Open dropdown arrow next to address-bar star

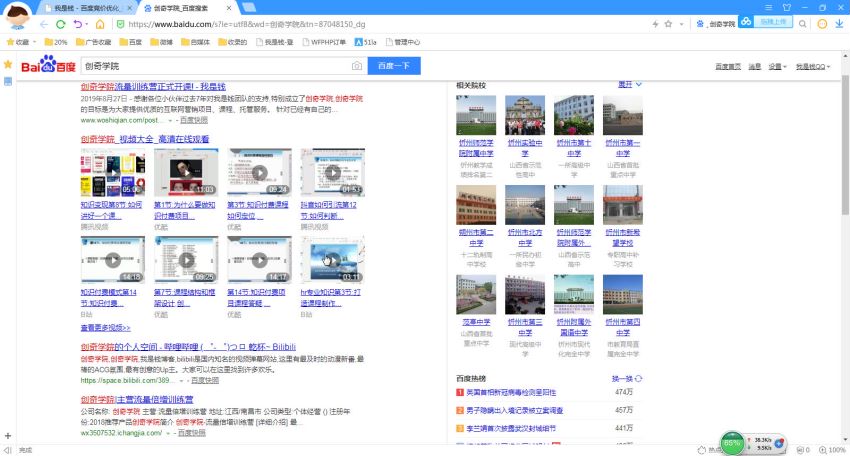coord(681,24)
